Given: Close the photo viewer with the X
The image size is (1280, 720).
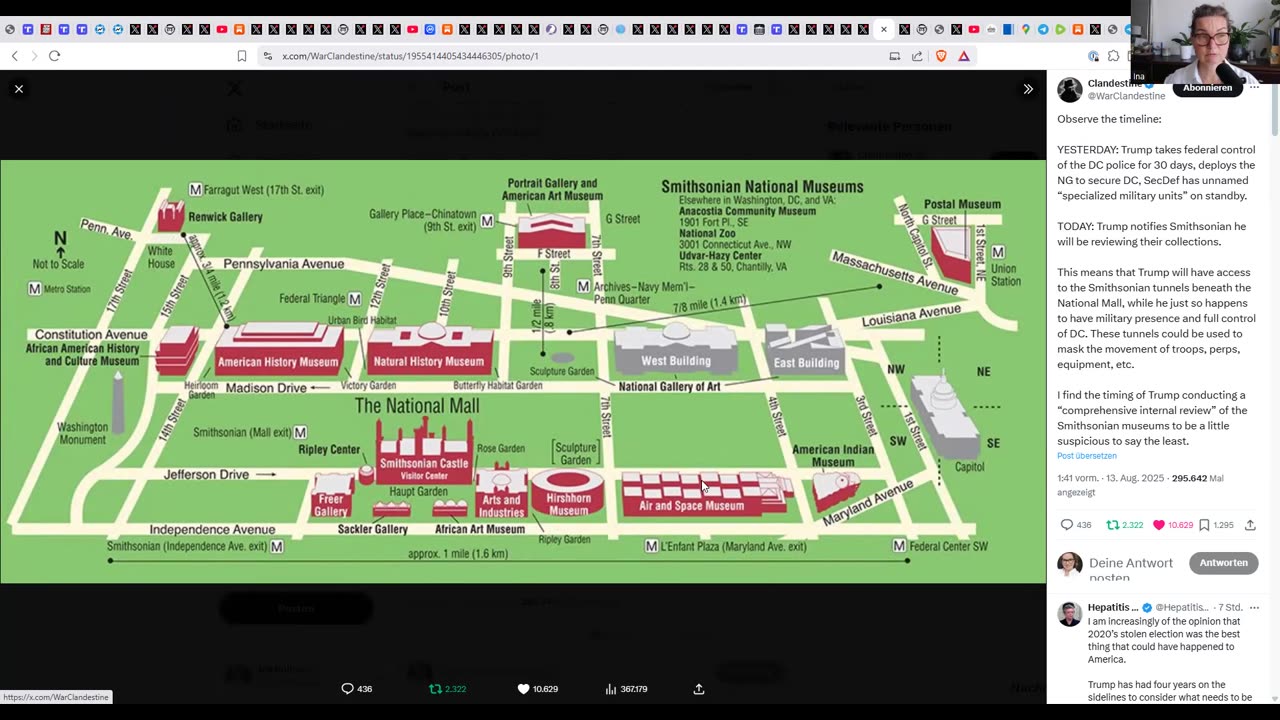Looking at the screenshot, I should 19,89.
